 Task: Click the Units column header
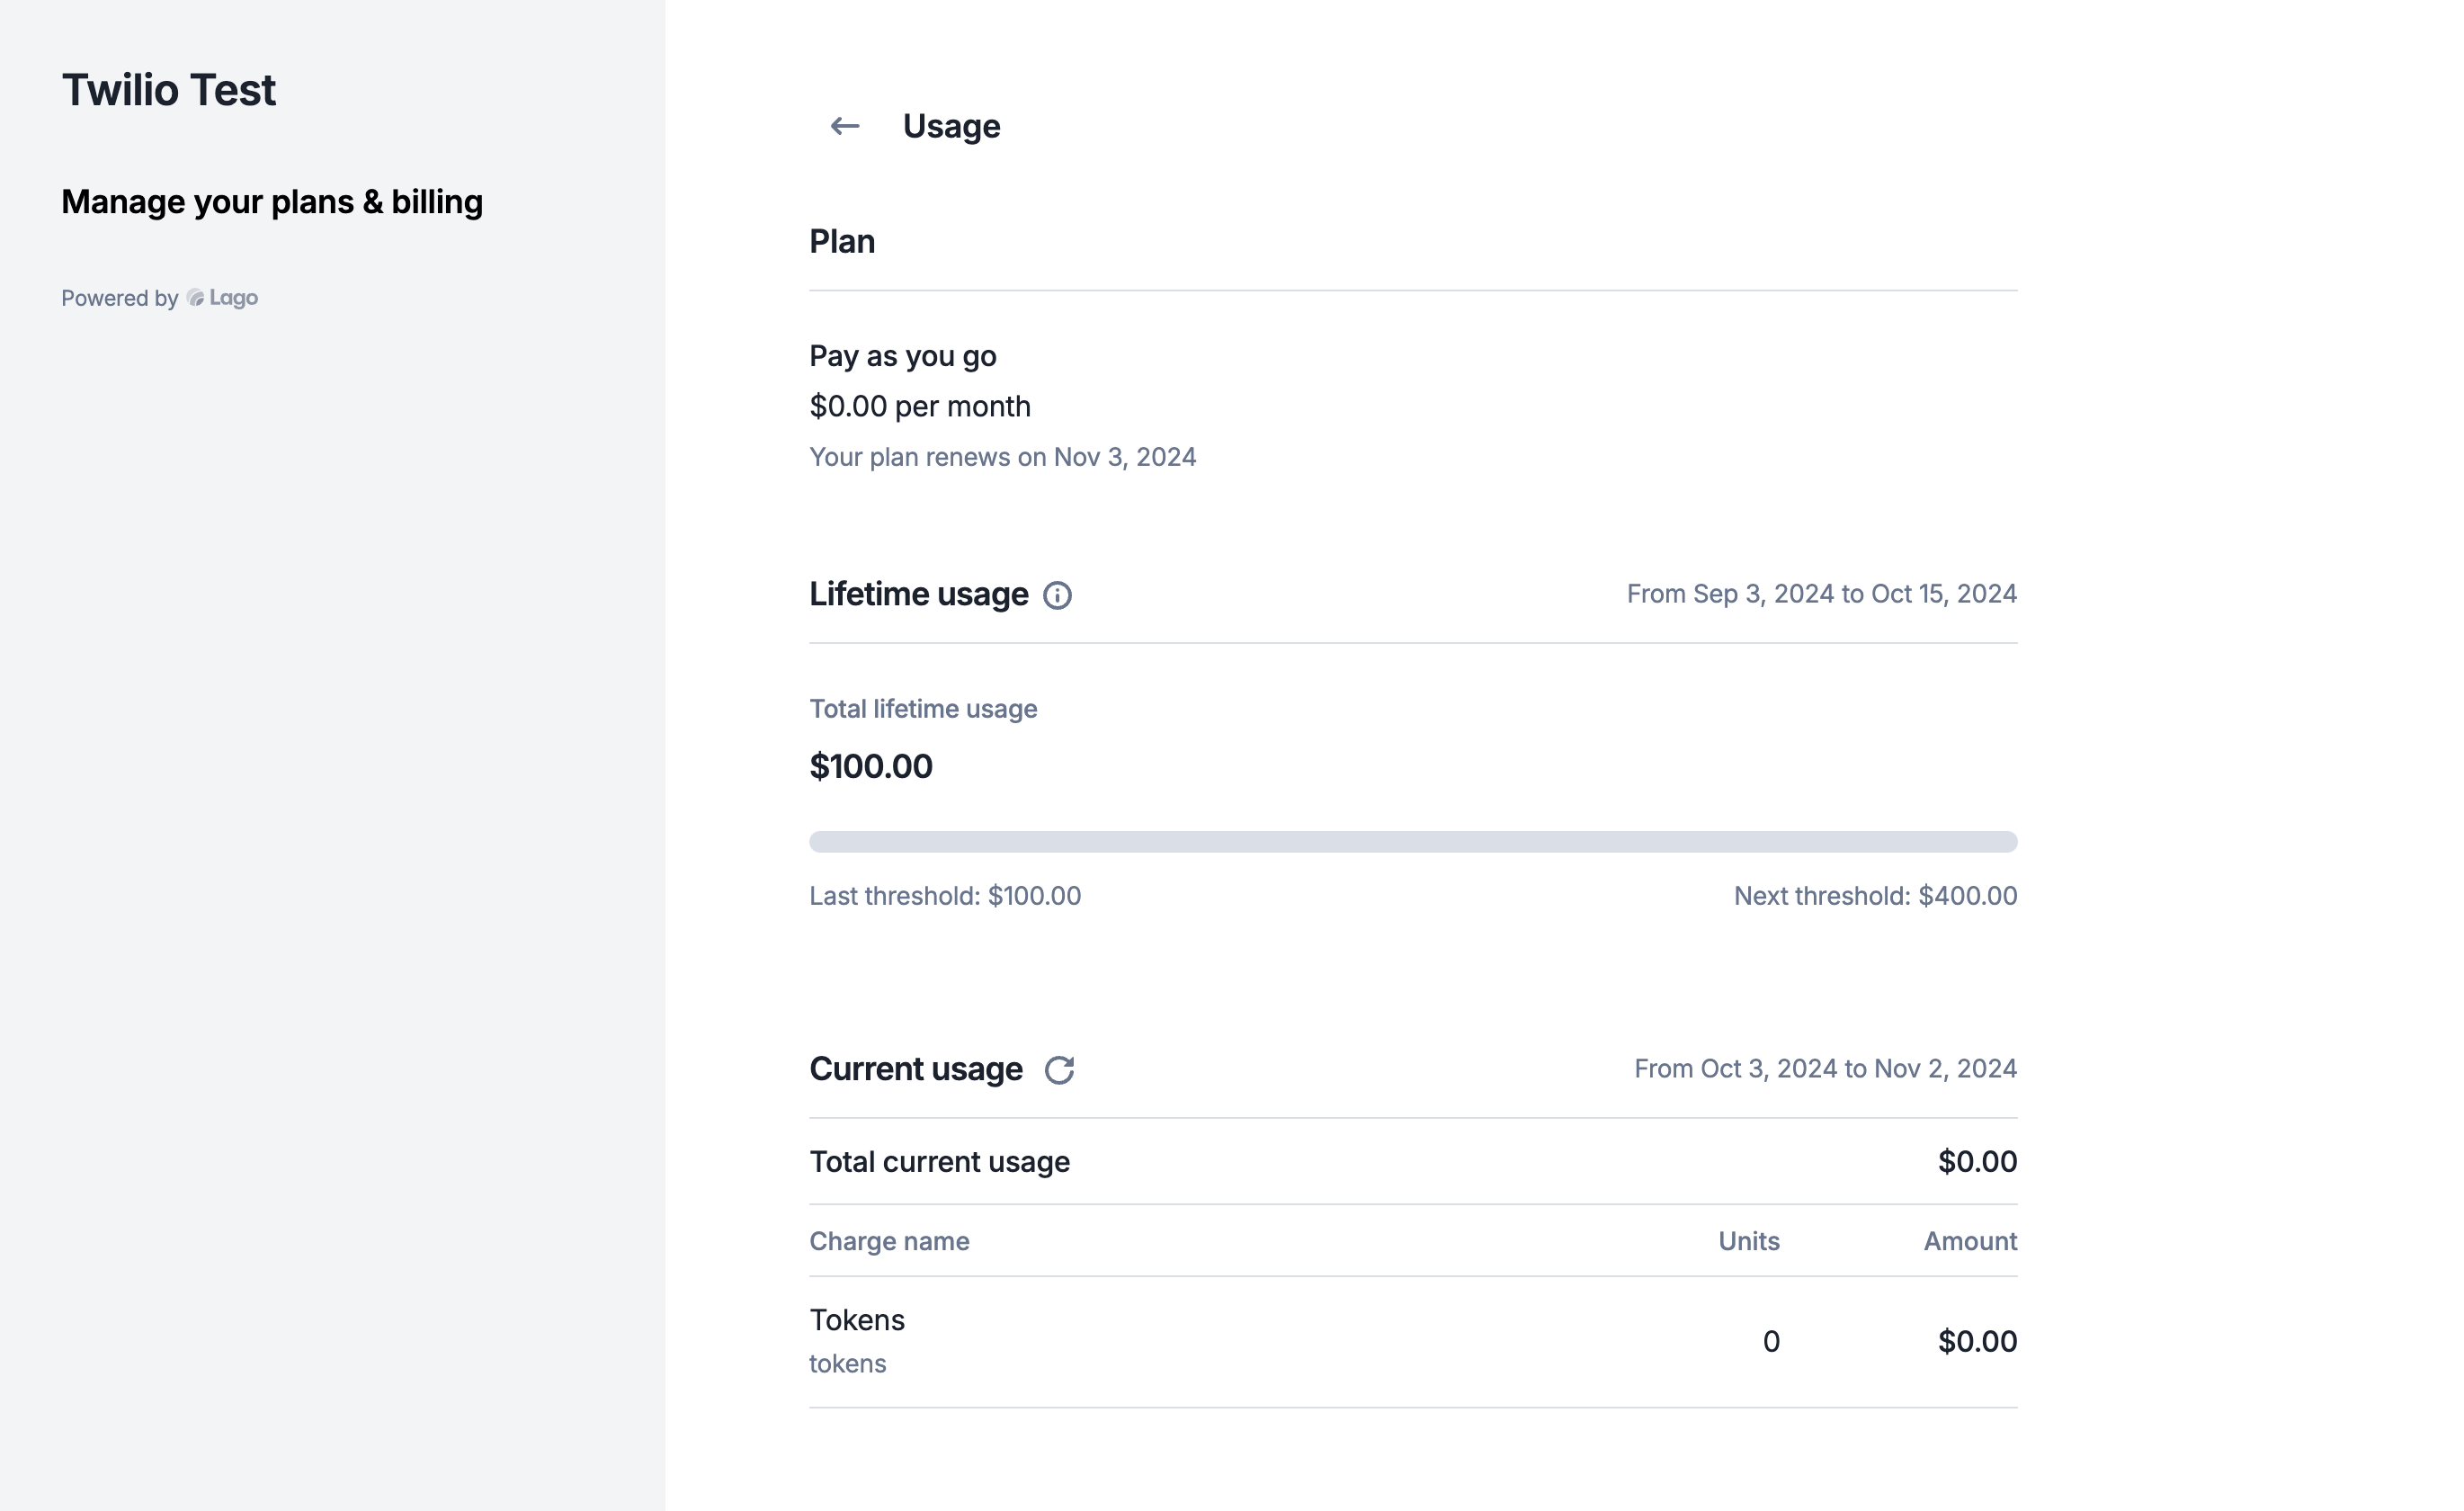pyautogui.click(x=1748, y=1241)
